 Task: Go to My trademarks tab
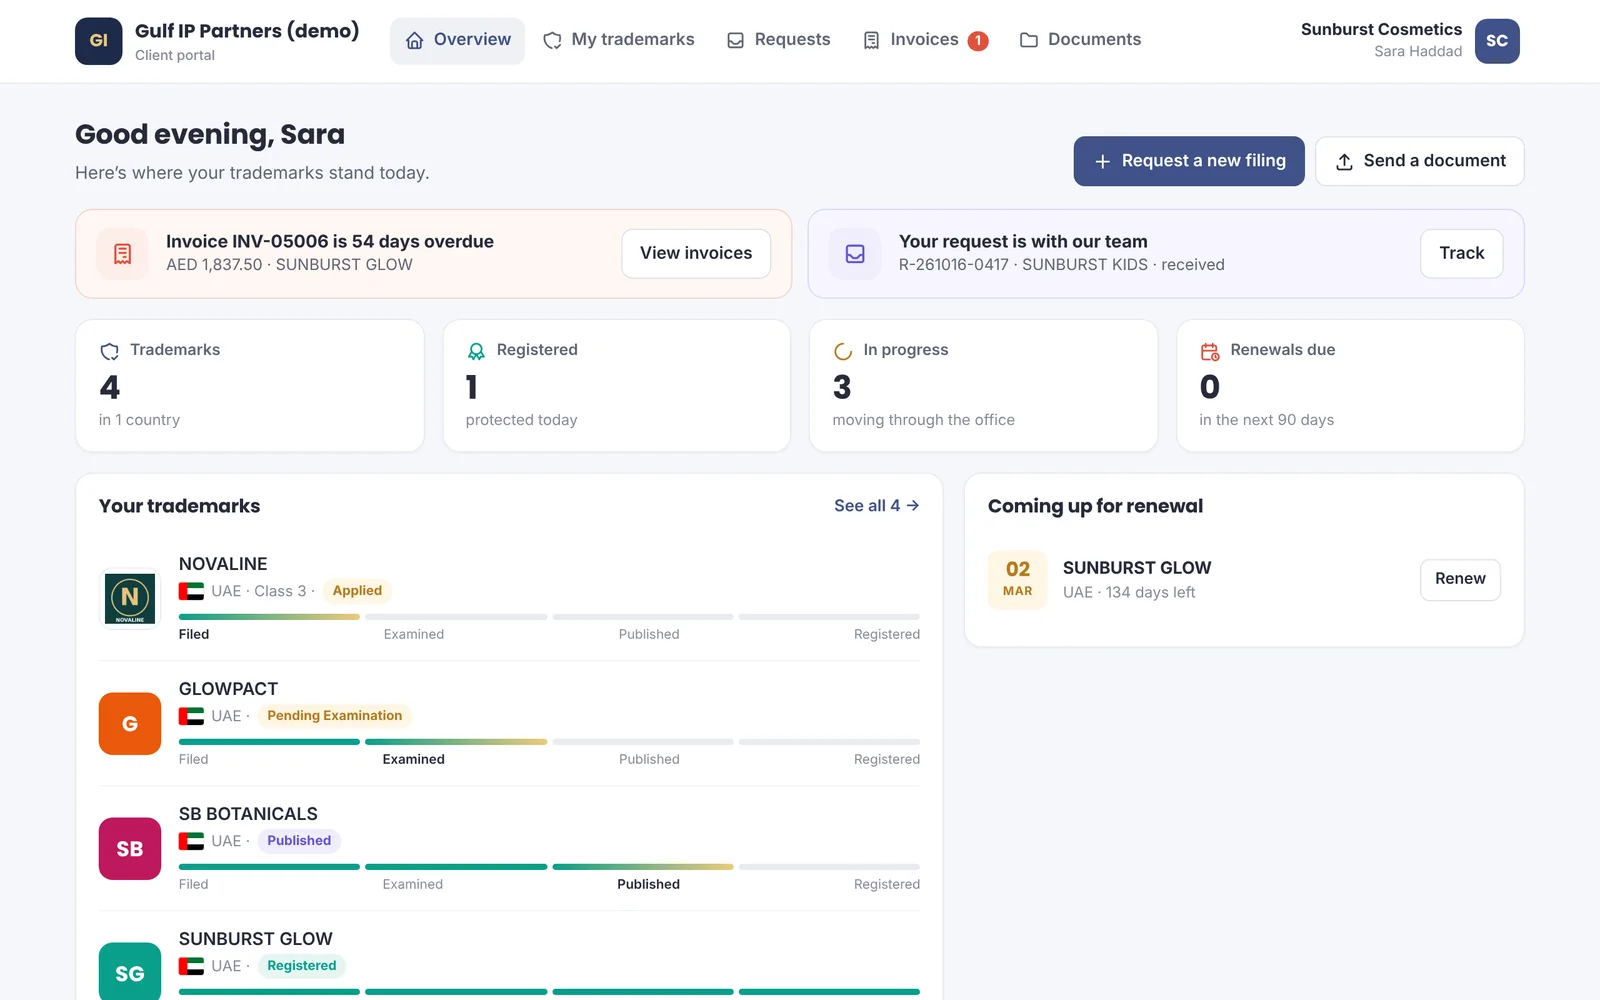click(x=618, y=40)
